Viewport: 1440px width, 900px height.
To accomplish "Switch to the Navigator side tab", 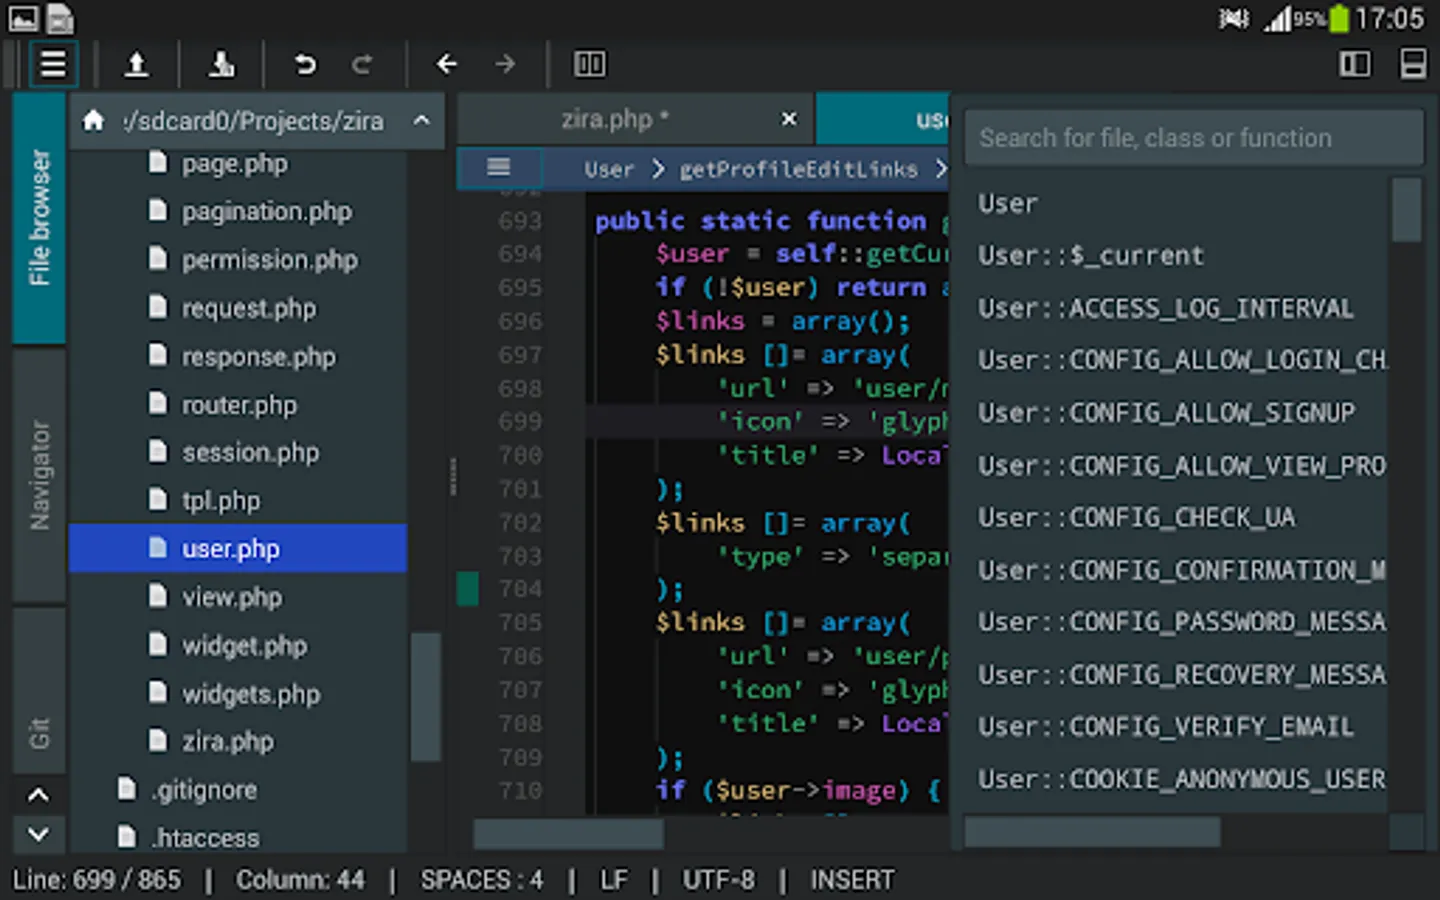I will [x=40, y=475].
